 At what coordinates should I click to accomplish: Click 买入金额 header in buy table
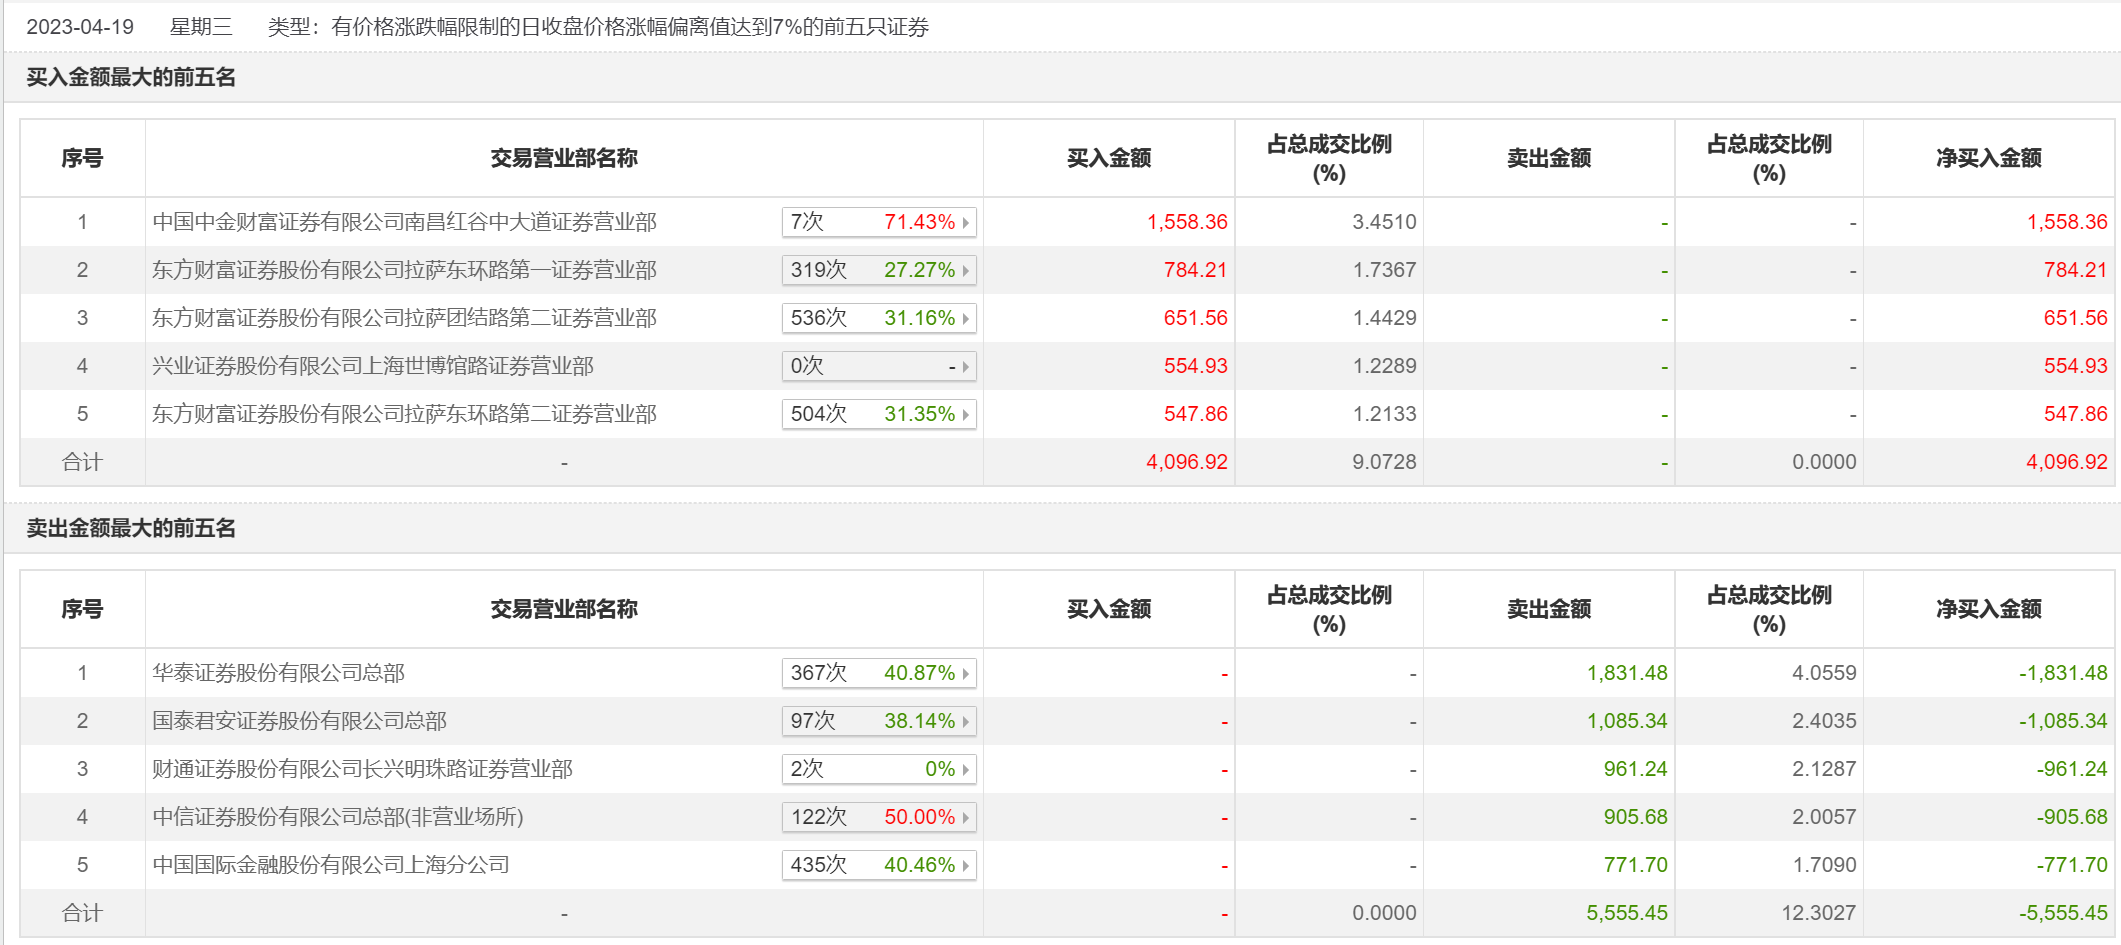coord(1109,158)
